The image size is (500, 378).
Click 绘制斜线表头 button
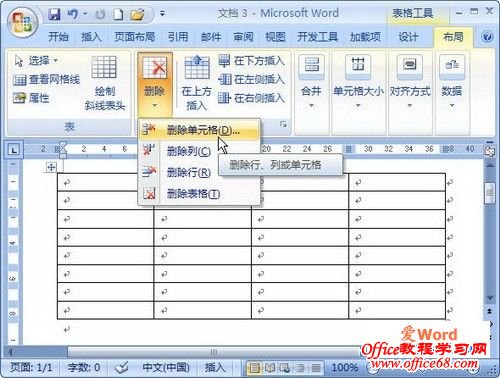tap(104, 83)
